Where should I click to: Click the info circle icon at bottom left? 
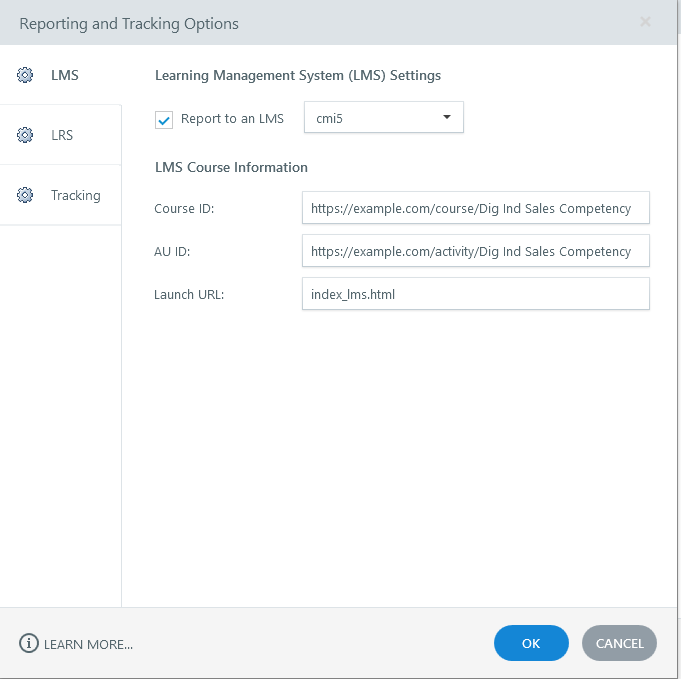(29, 644)
